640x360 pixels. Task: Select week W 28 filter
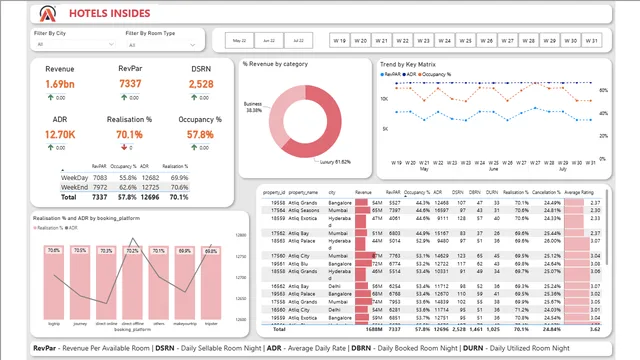[529, 40]
